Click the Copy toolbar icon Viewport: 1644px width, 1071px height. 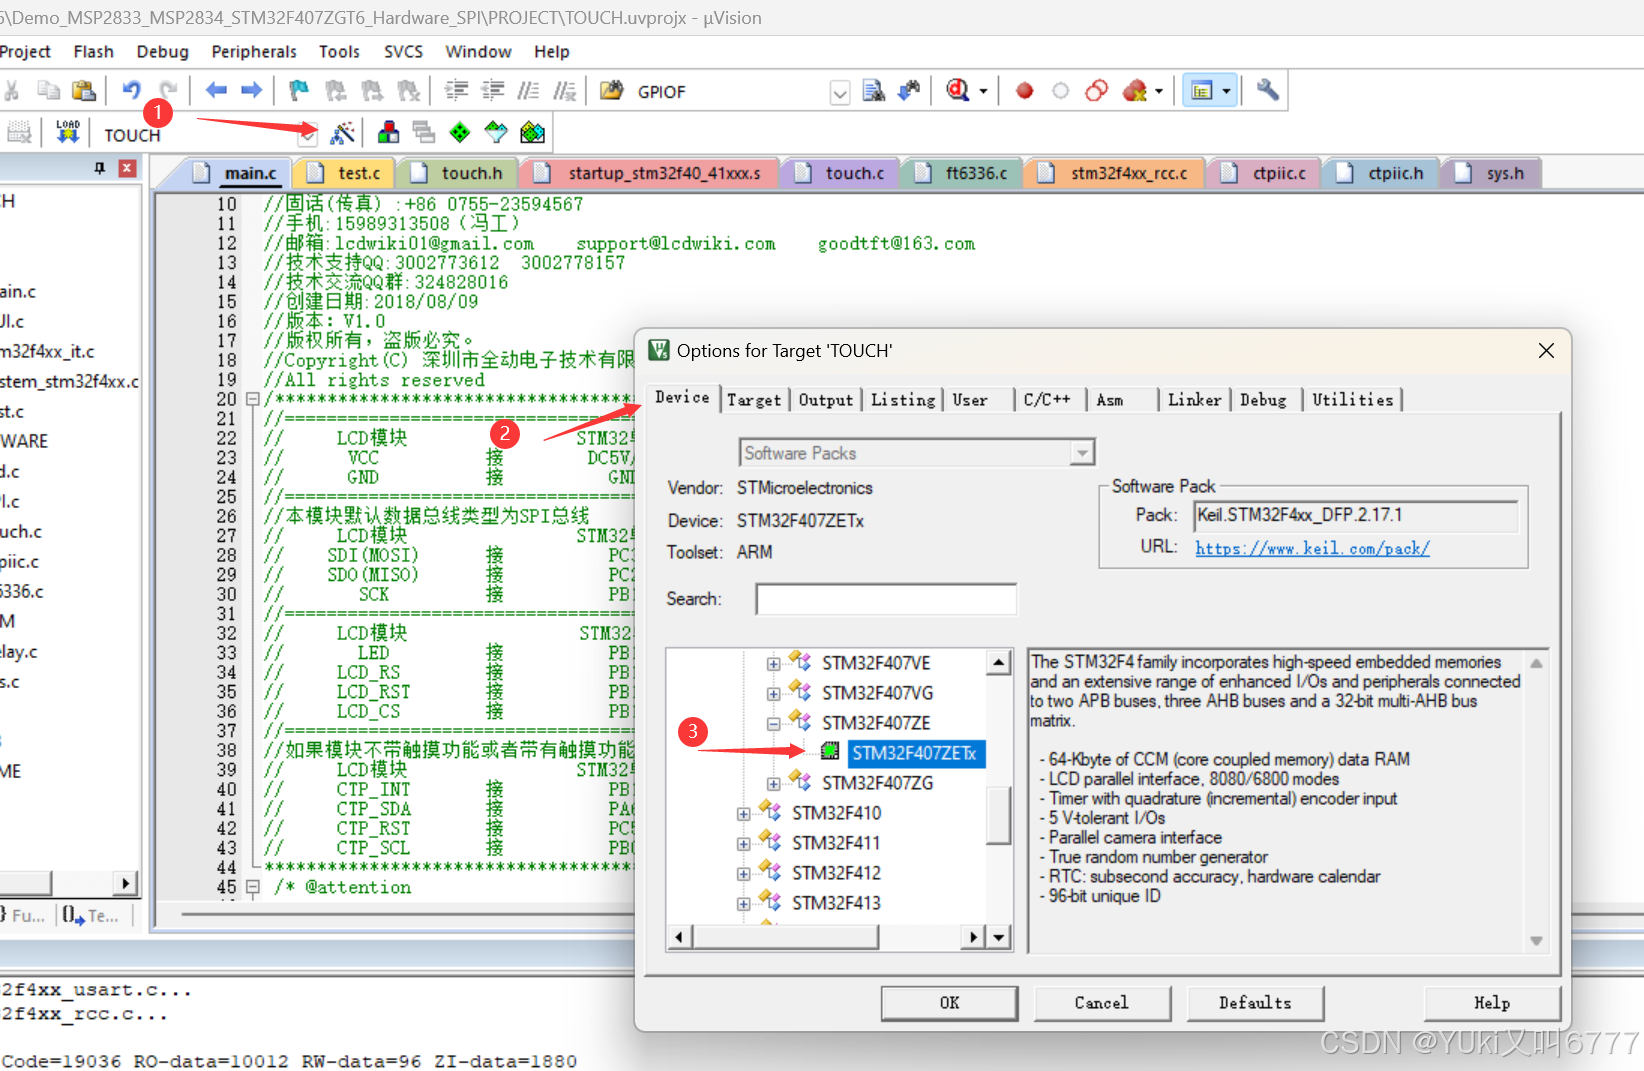click(48, 91)
